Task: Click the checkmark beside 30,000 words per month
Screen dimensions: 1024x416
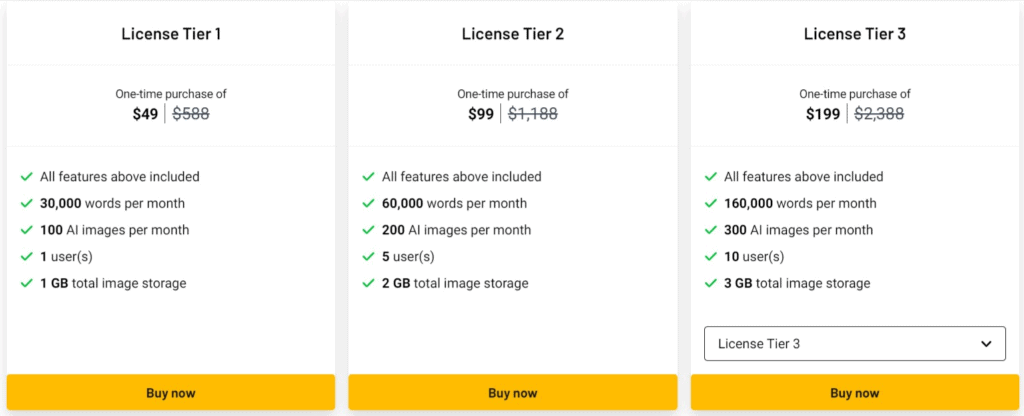Action: (27, 203)
